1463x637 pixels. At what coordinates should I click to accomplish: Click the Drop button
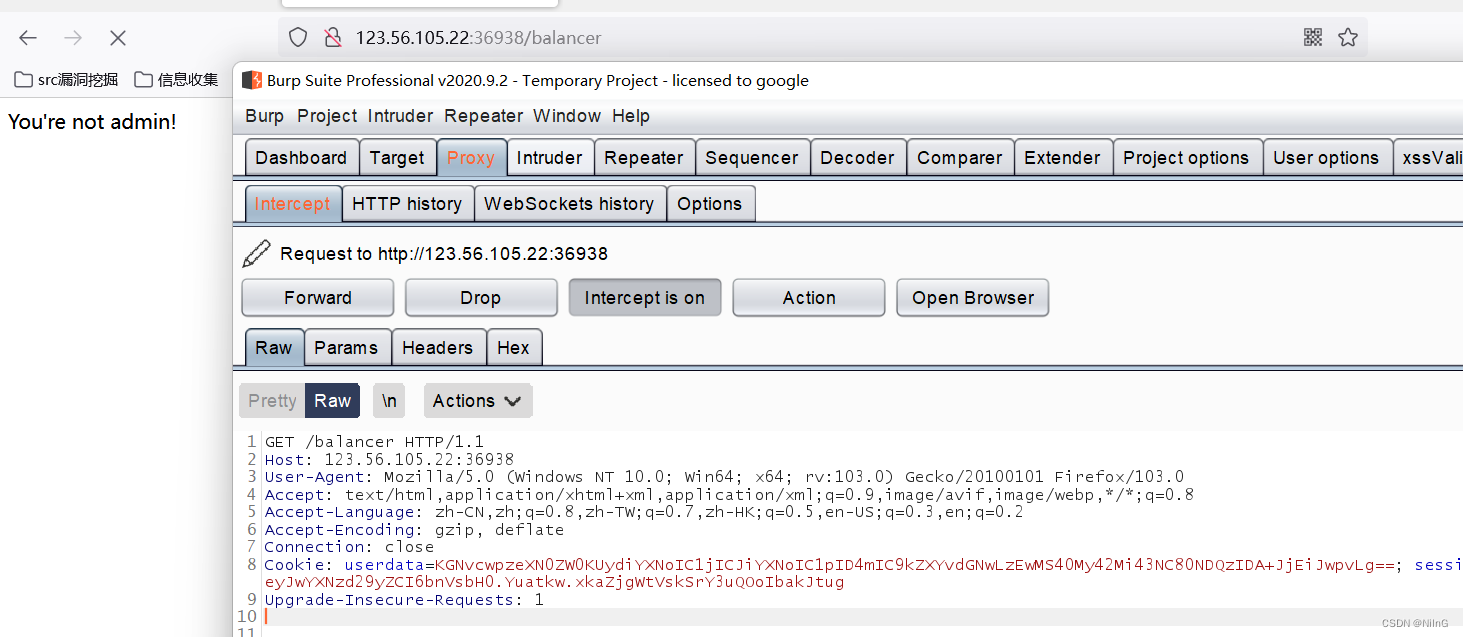pyautogui.click(x=481, y=298)
